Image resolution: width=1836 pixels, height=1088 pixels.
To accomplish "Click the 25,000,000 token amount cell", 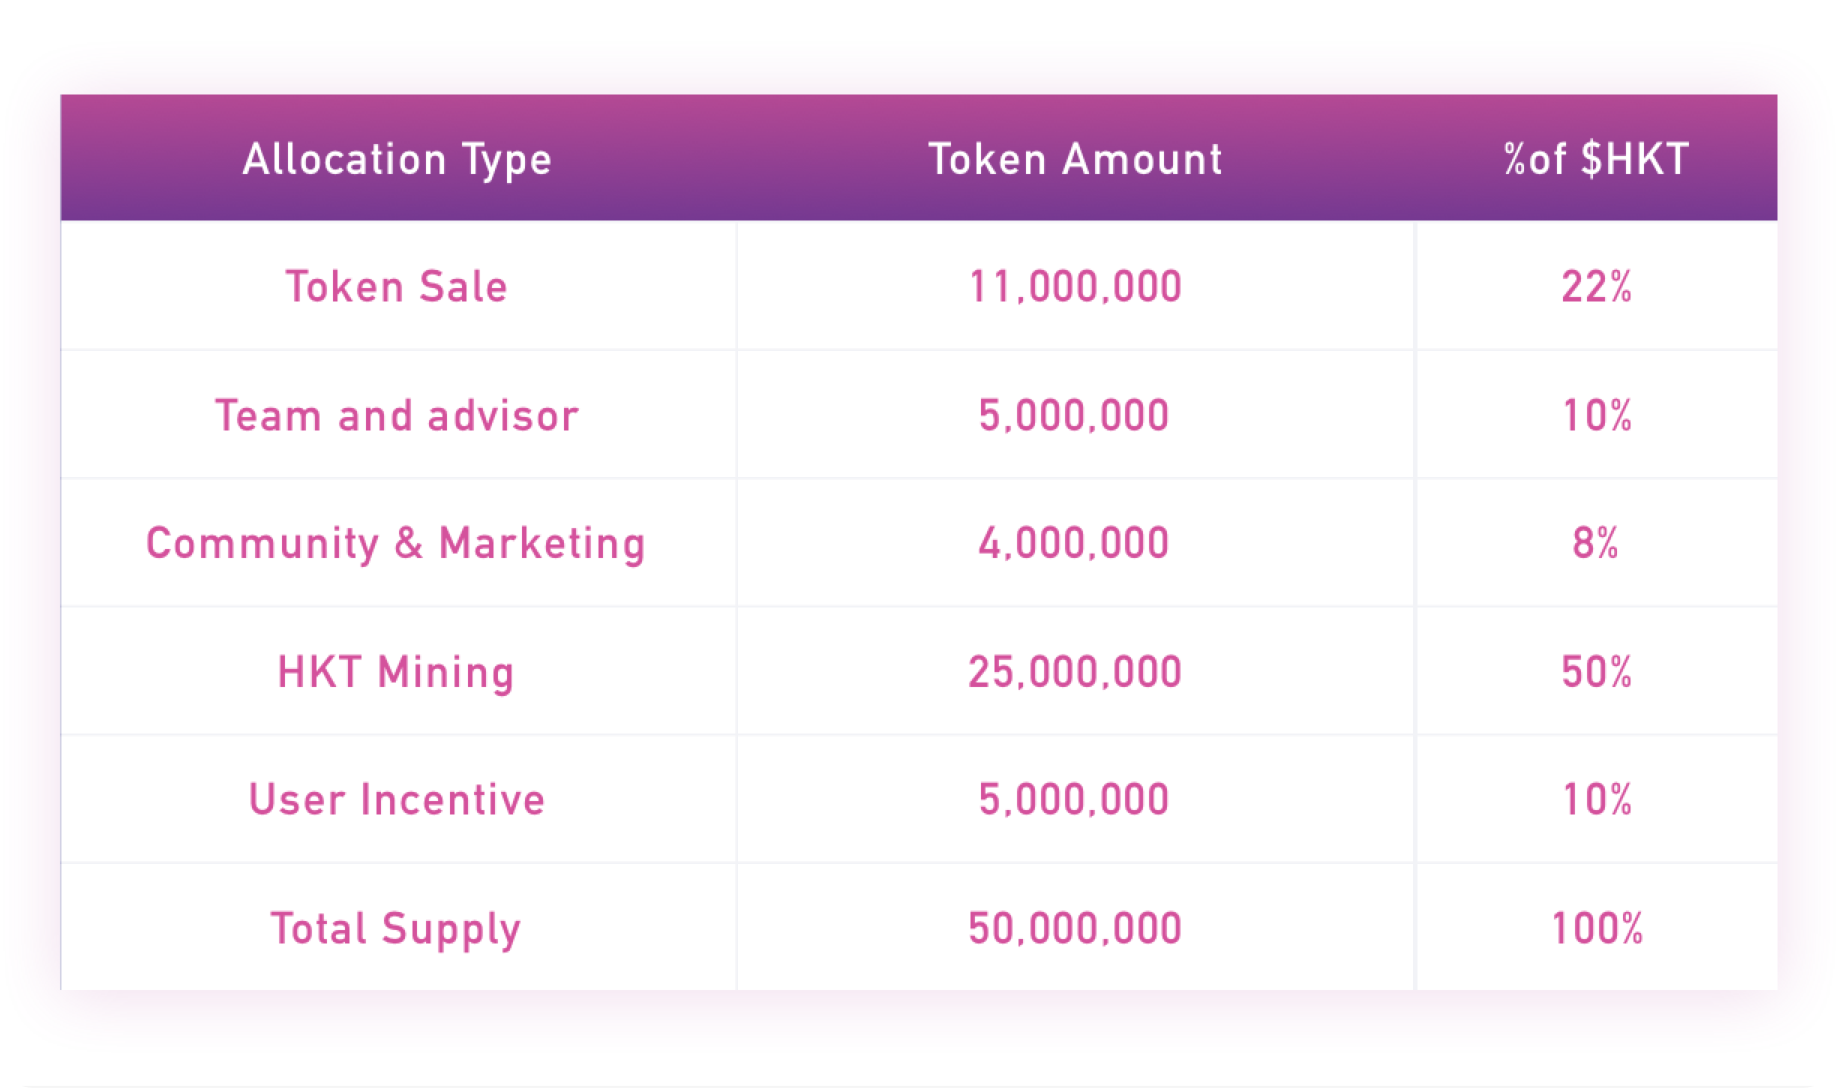I will pos(1075,672).
